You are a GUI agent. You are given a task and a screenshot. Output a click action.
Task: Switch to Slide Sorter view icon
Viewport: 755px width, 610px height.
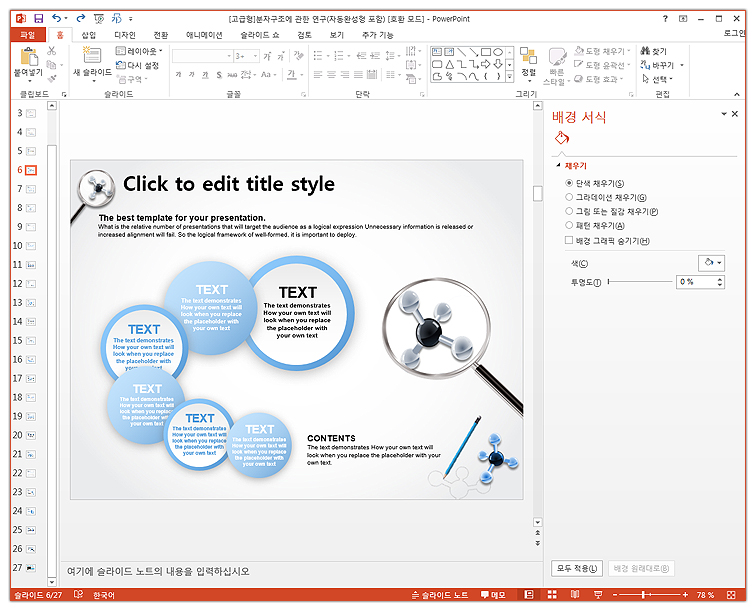point(552,595)
